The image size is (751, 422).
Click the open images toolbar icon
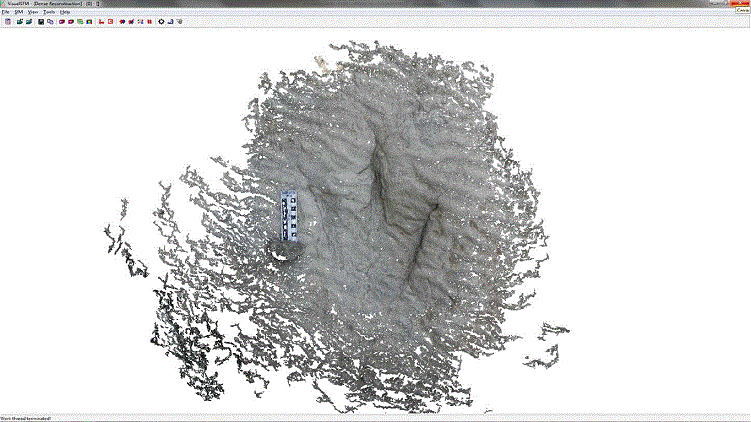coord(19,21)
